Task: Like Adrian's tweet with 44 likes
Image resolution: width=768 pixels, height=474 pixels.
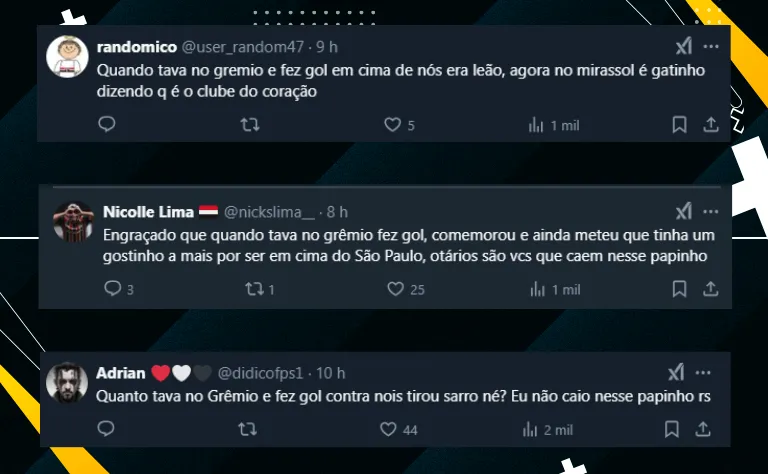Action: coord(399,429)
